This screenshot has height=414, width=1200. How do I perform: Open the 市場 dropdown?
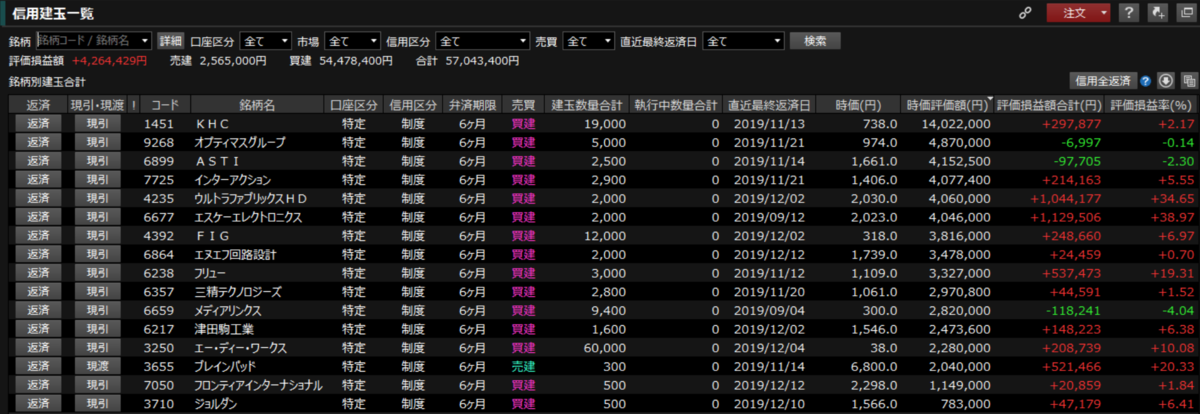tap(352, 41)
